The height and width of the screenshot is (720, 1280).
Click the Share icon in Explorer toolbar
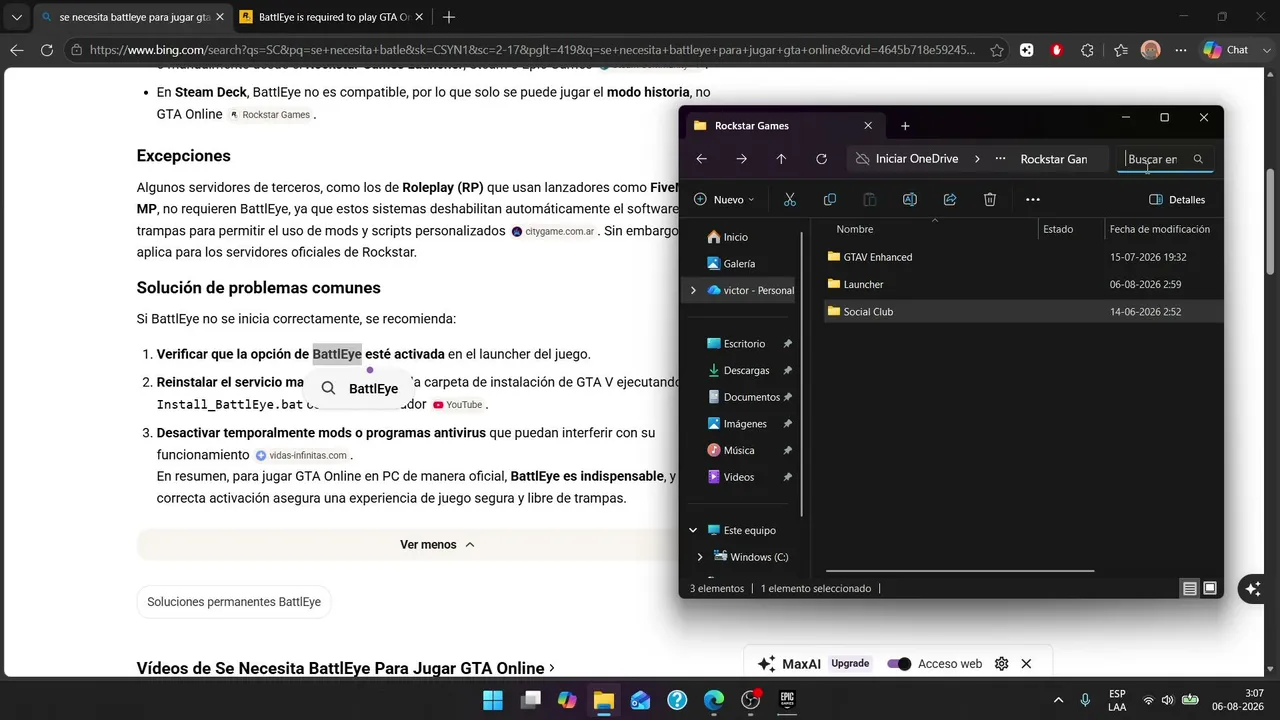coord(950,200)
